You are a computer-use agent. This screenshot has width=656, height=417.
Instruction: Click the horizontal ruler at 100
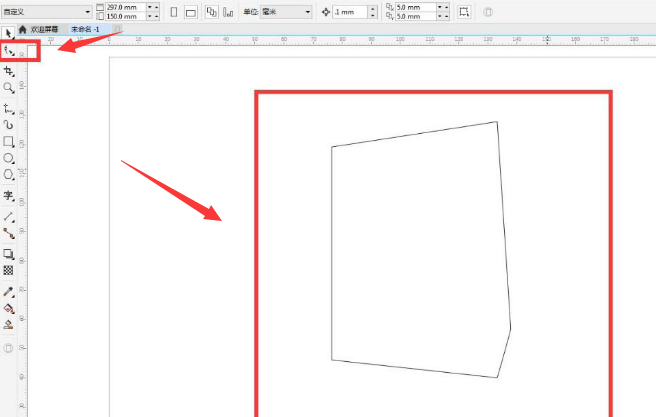click(x=400, y=40)
